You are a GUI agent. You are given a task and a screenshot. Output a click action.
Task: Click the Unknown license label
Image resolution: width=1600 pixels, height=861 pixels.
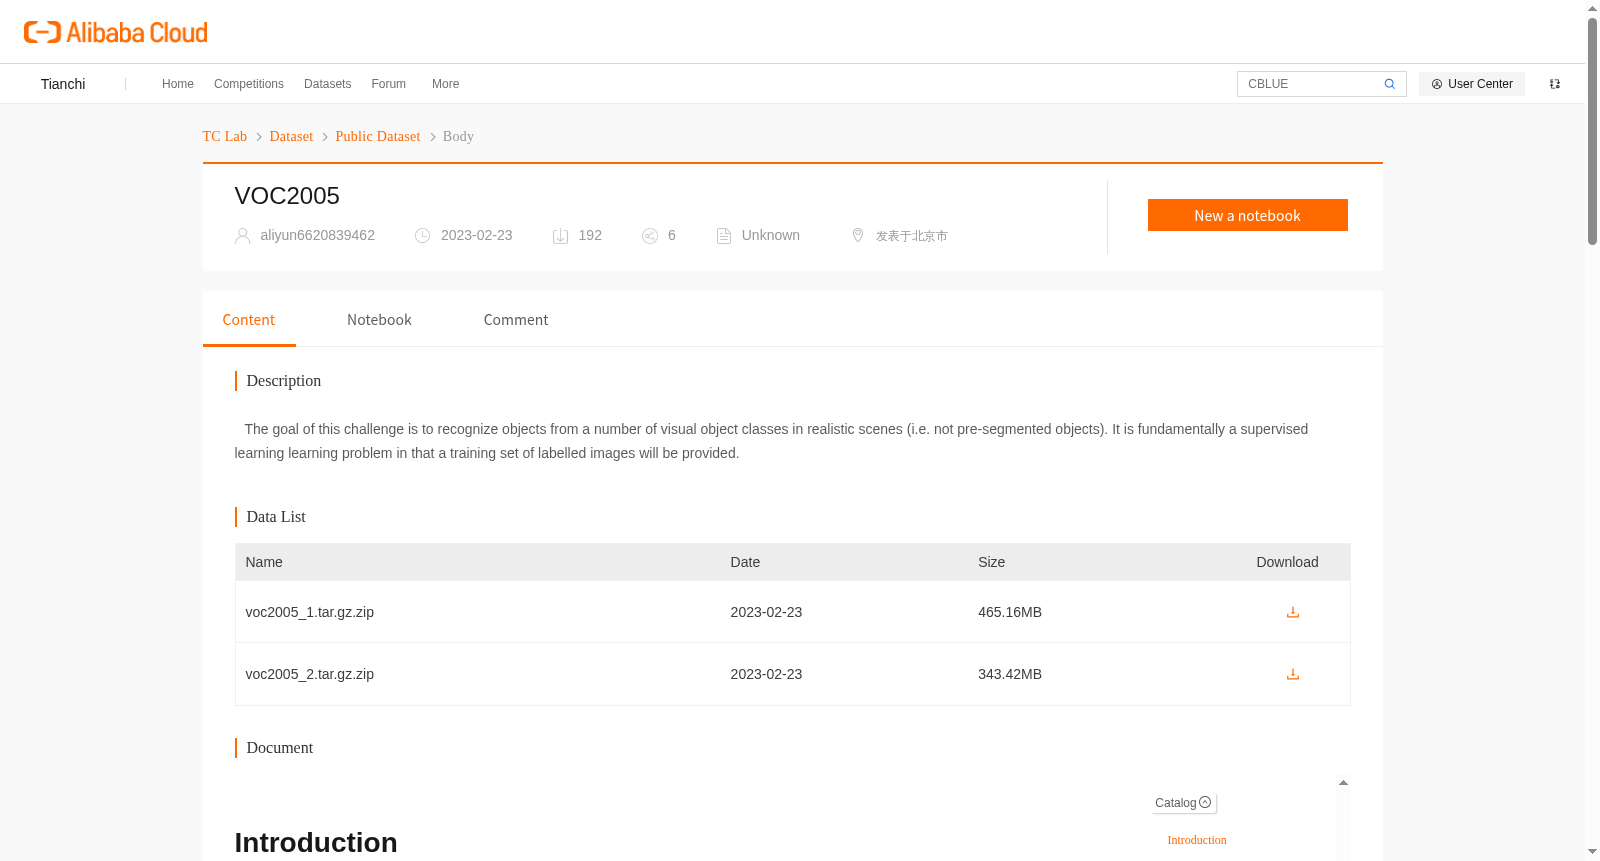(x=771, y=235)
